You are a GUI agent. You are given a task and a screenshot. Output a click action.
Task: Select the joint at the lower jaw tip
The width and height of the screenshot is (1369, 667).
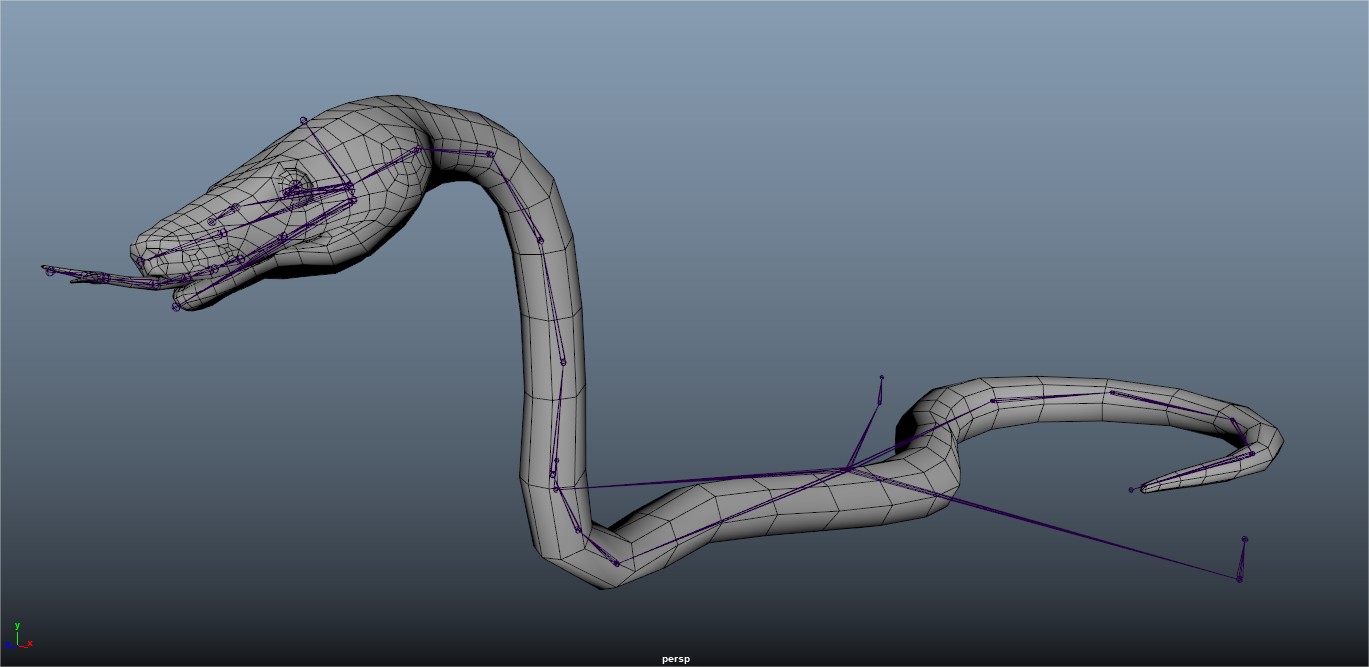176,306
